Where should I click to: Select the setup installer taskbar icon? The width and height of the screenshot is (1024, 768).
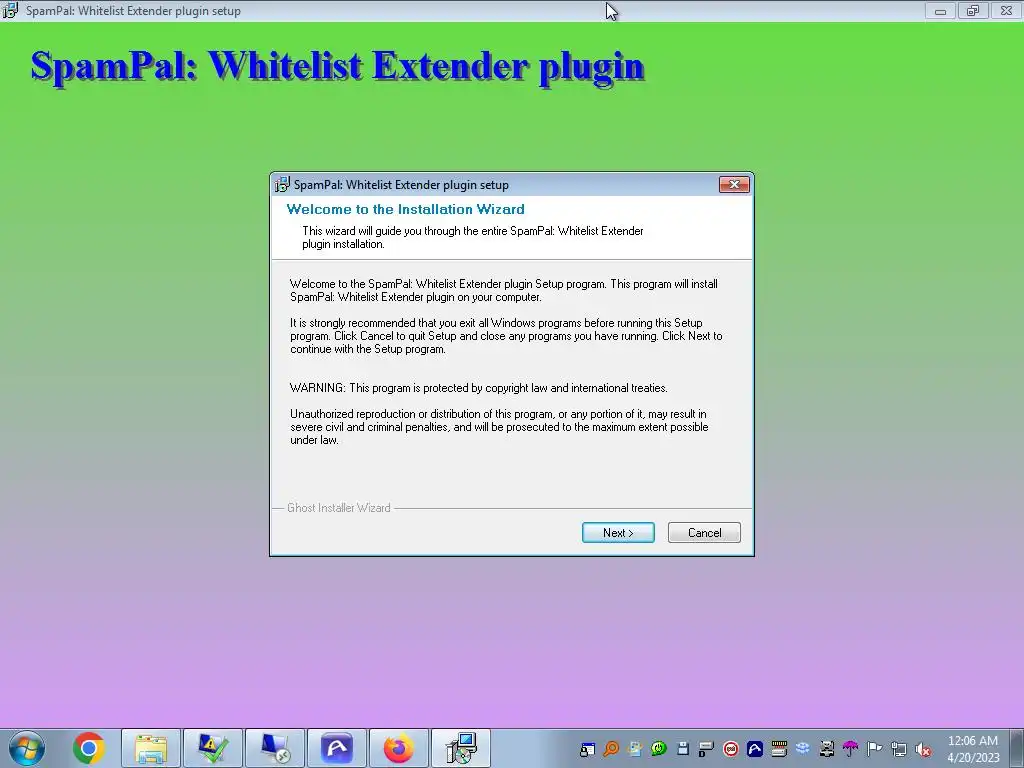[x=461, y=748]
